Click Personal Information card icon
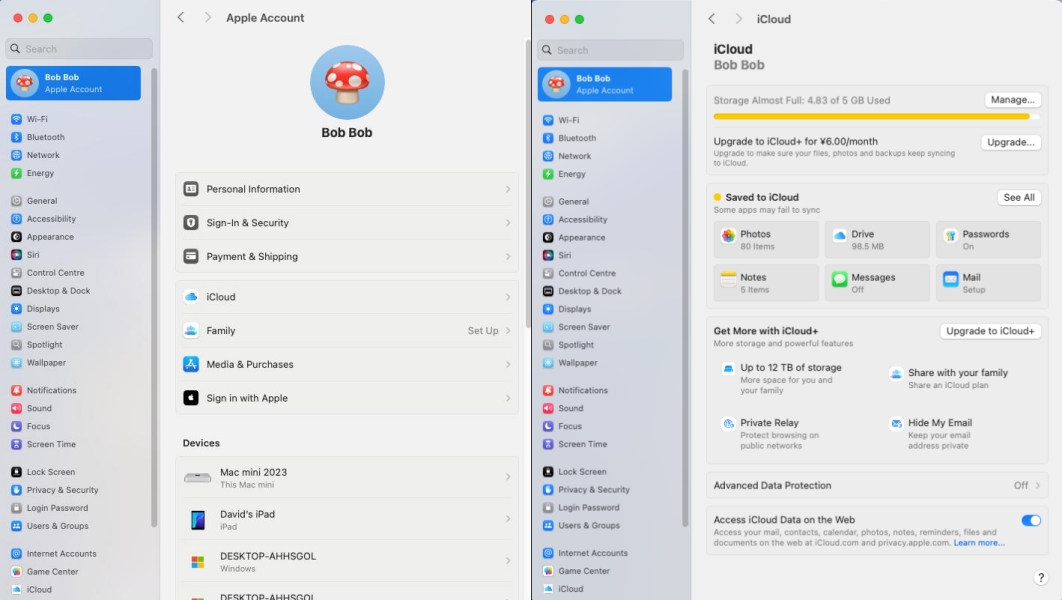This screenshot has width=1062, height=600. point(191,189)
